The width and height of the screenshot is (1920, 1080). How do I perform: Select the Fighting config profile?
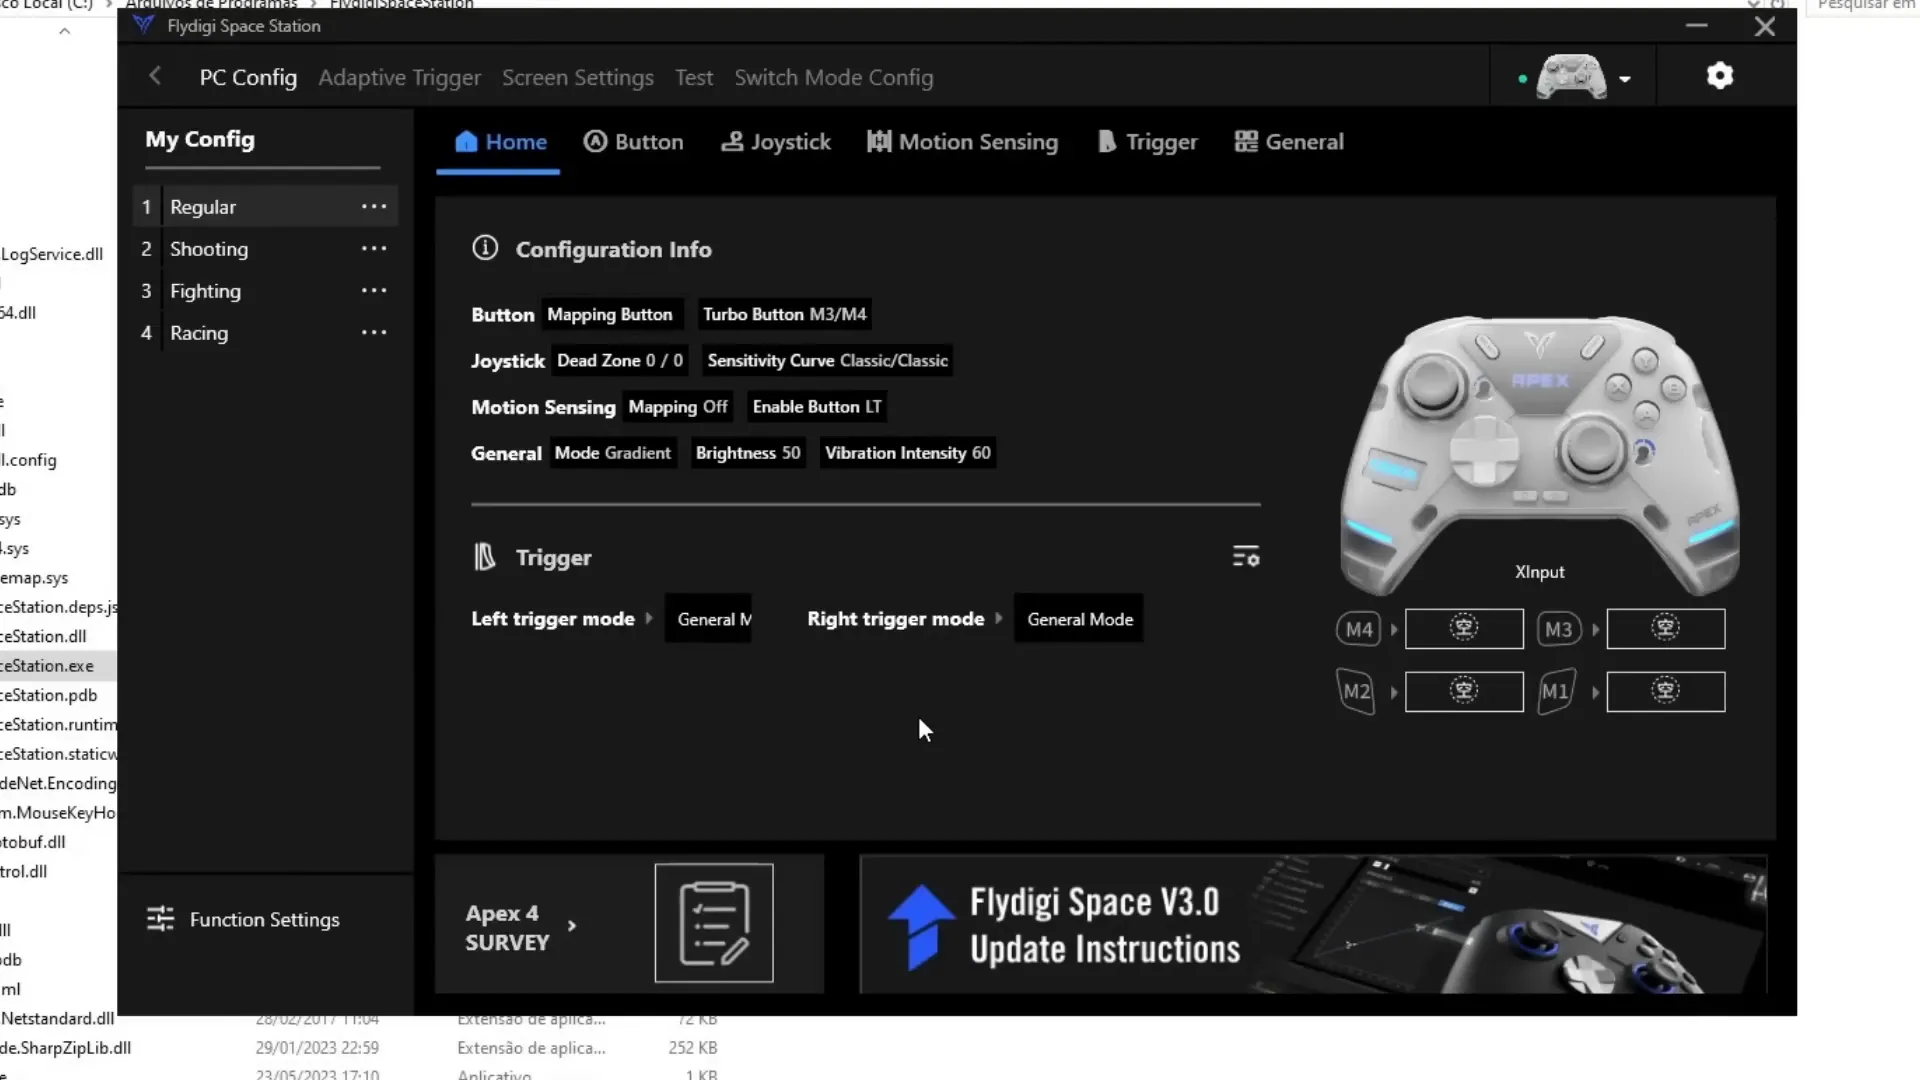click(265, 291)
